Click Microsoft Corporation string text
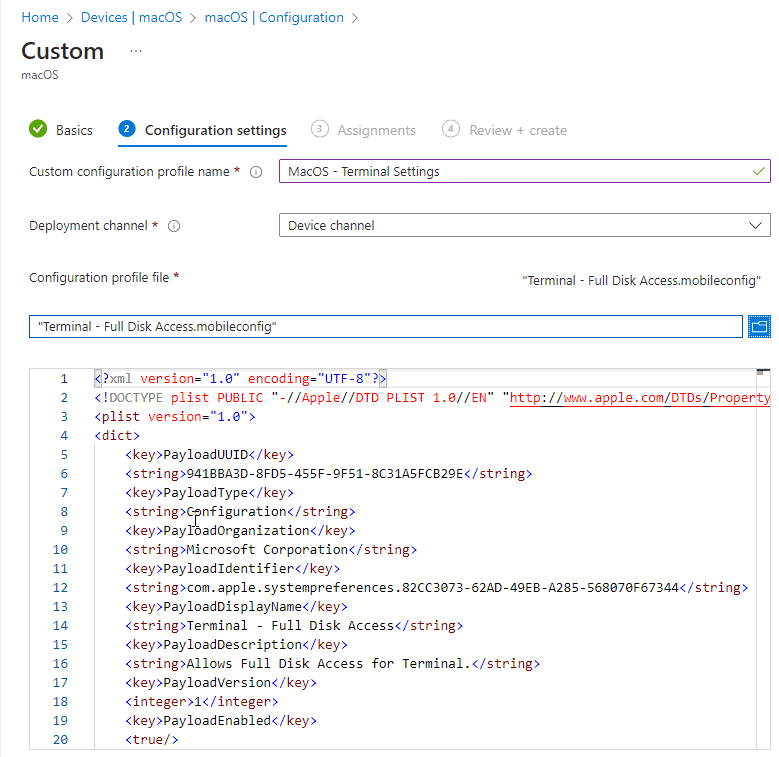This screenshot has height=757, width=779. pyautogui.click(x=267, y=550)
